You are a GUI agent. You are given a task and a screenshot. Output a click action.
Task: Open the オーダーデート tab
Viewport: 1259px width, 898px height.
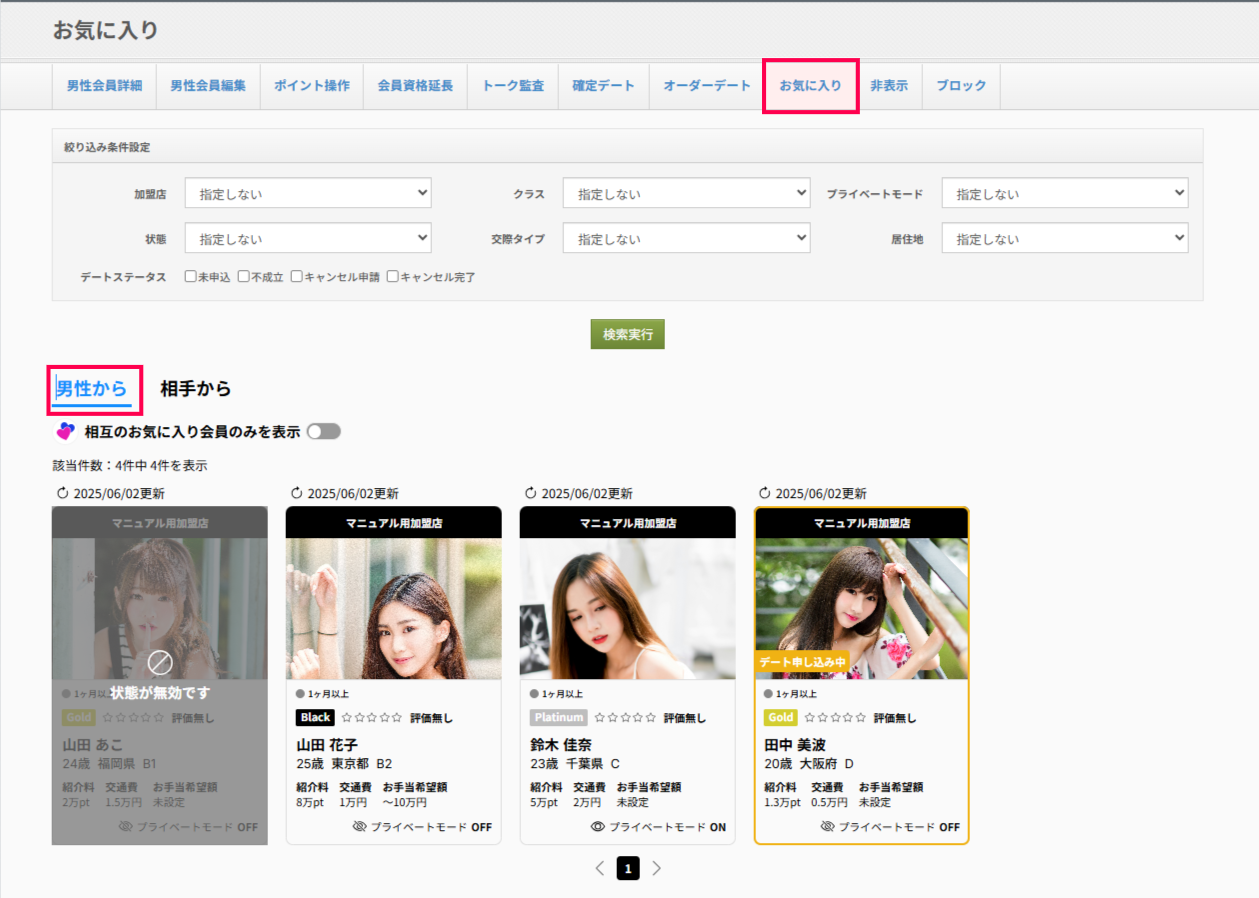pyautogui.click(x=707, y=86)
